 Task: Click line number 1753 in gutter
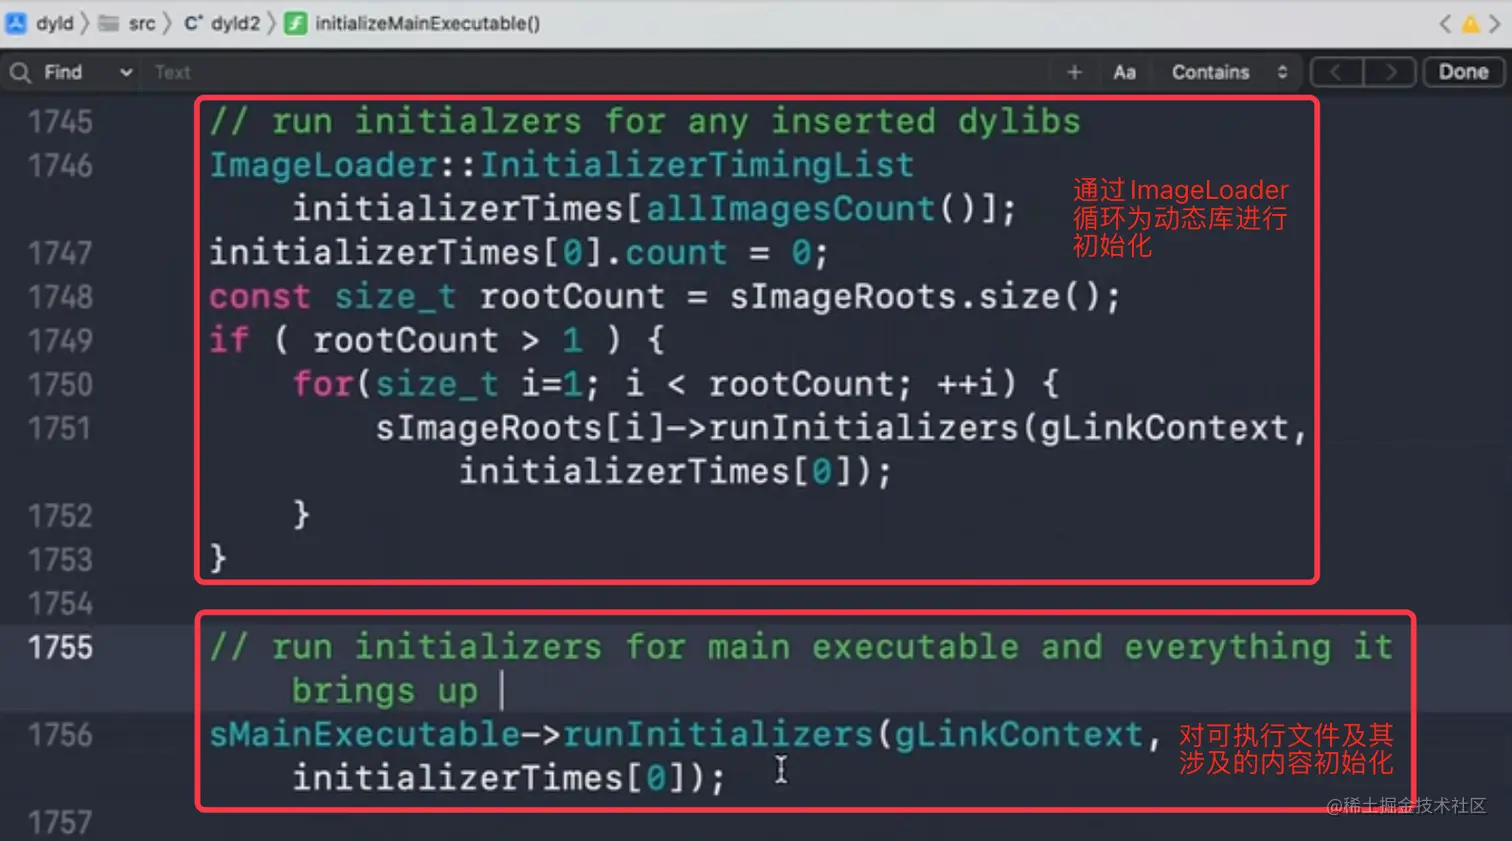coord(60,560)
